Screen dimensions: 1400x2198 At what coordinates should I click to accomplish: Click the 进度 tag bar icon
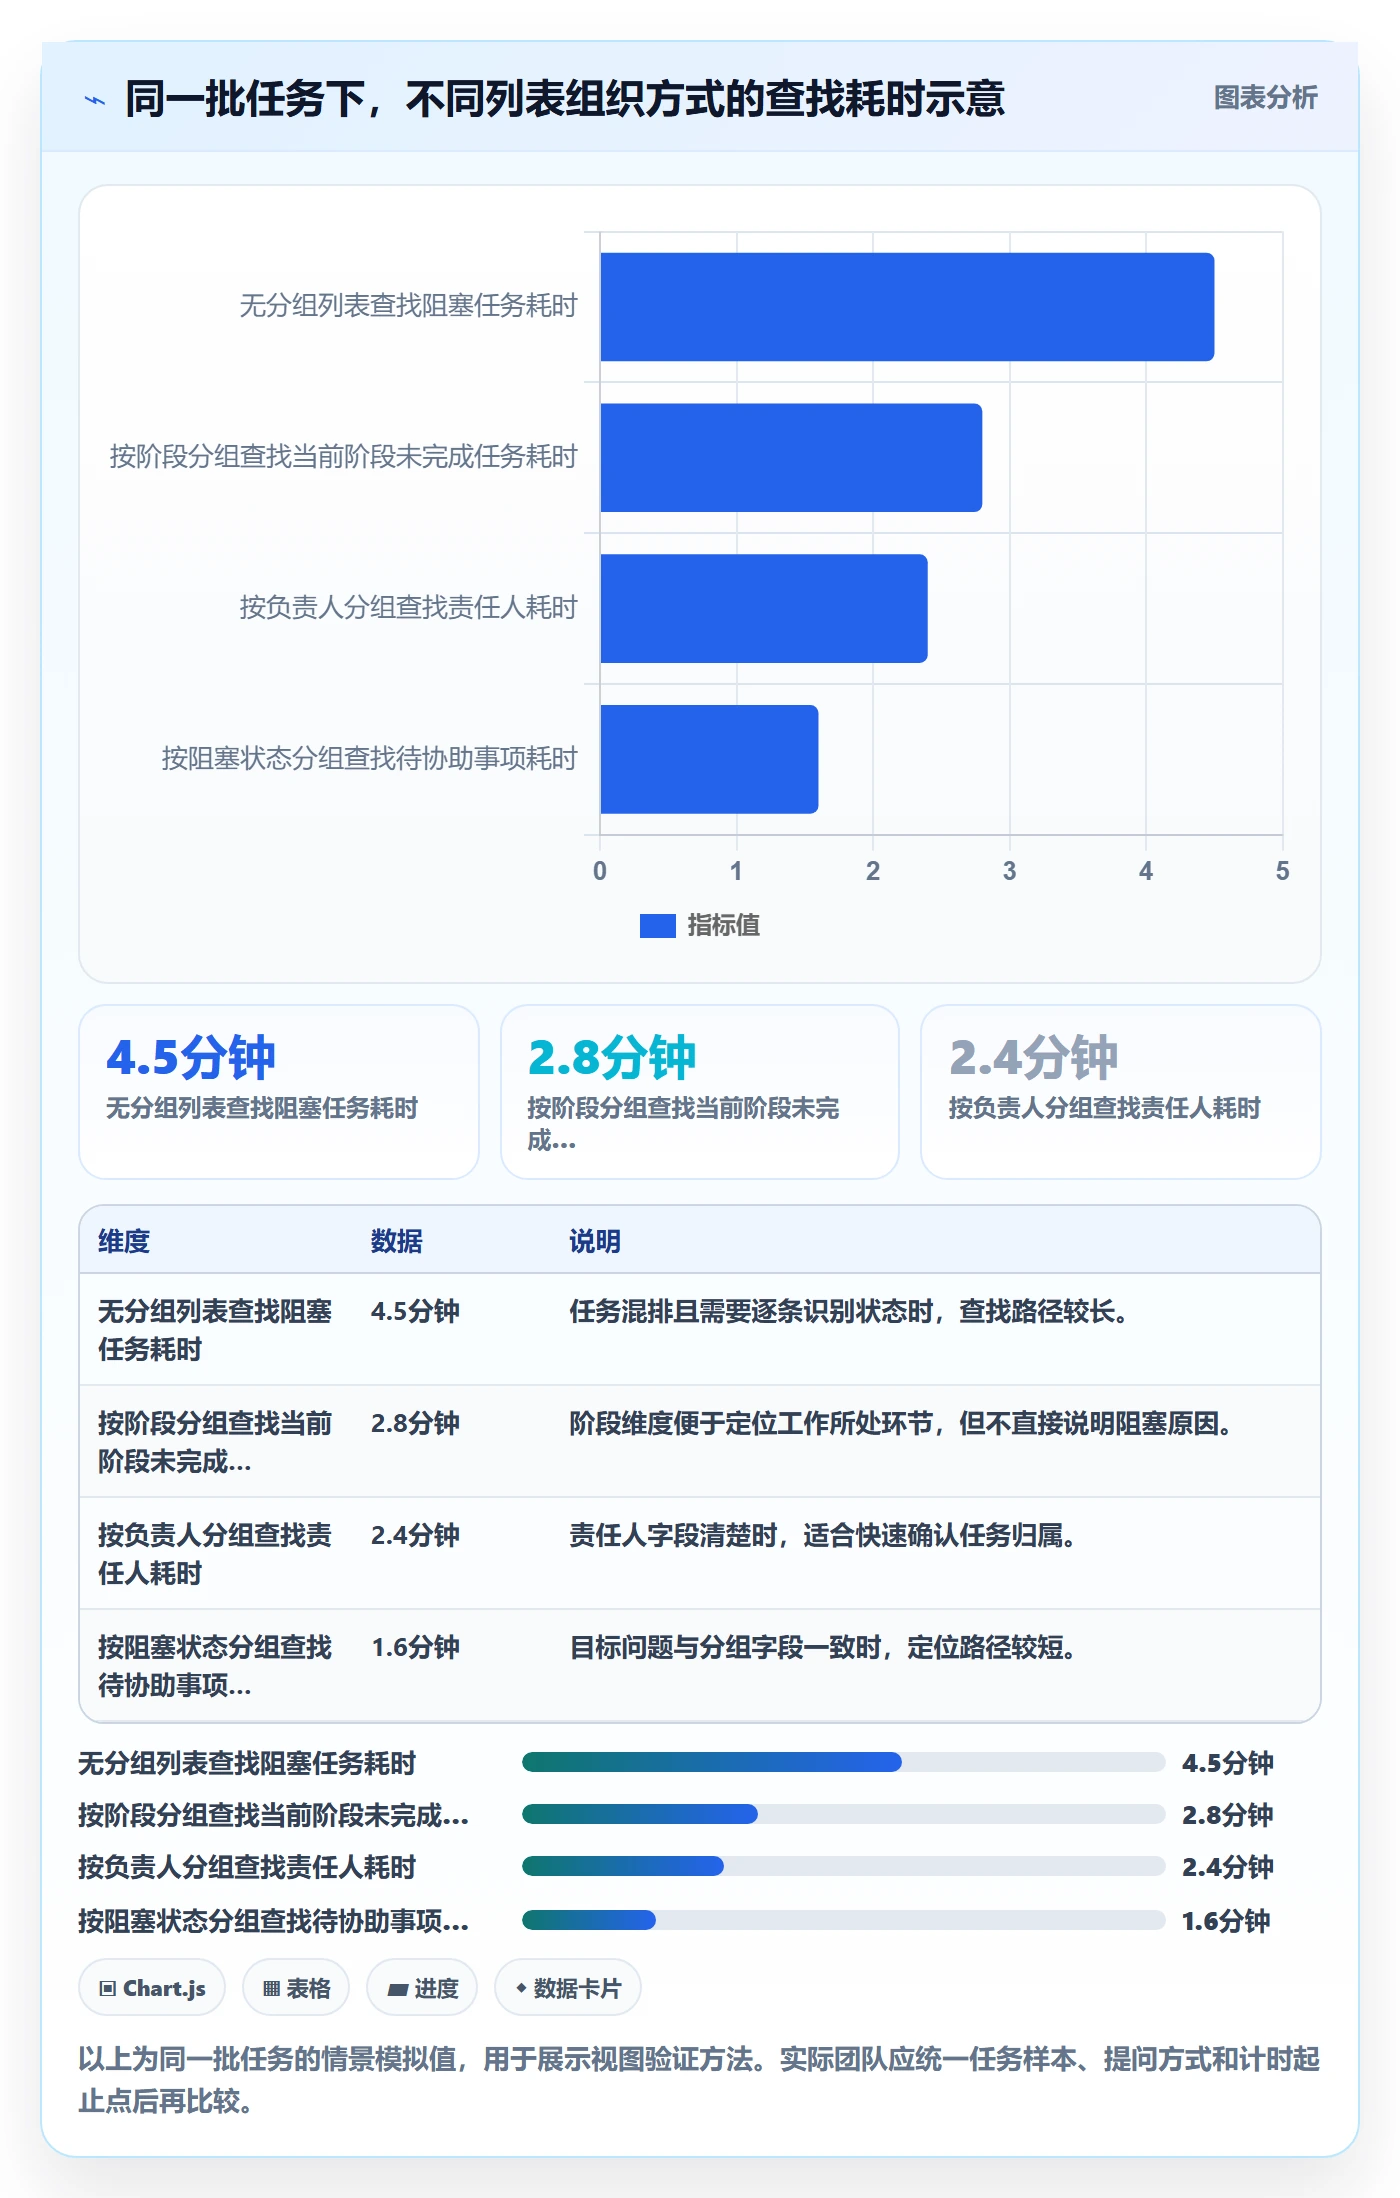click(x=397, y=1989)
